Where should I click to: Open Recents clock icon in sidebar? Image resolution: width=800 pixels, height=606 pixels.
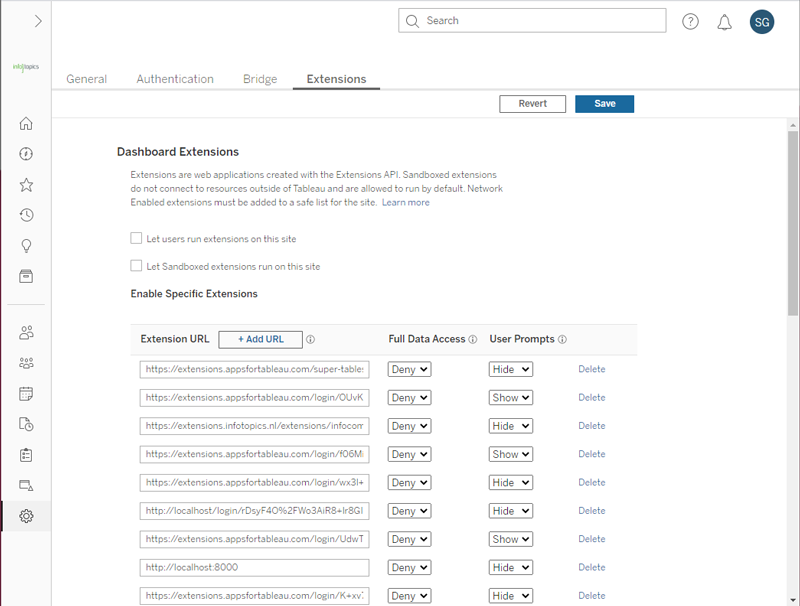(26, 215)
